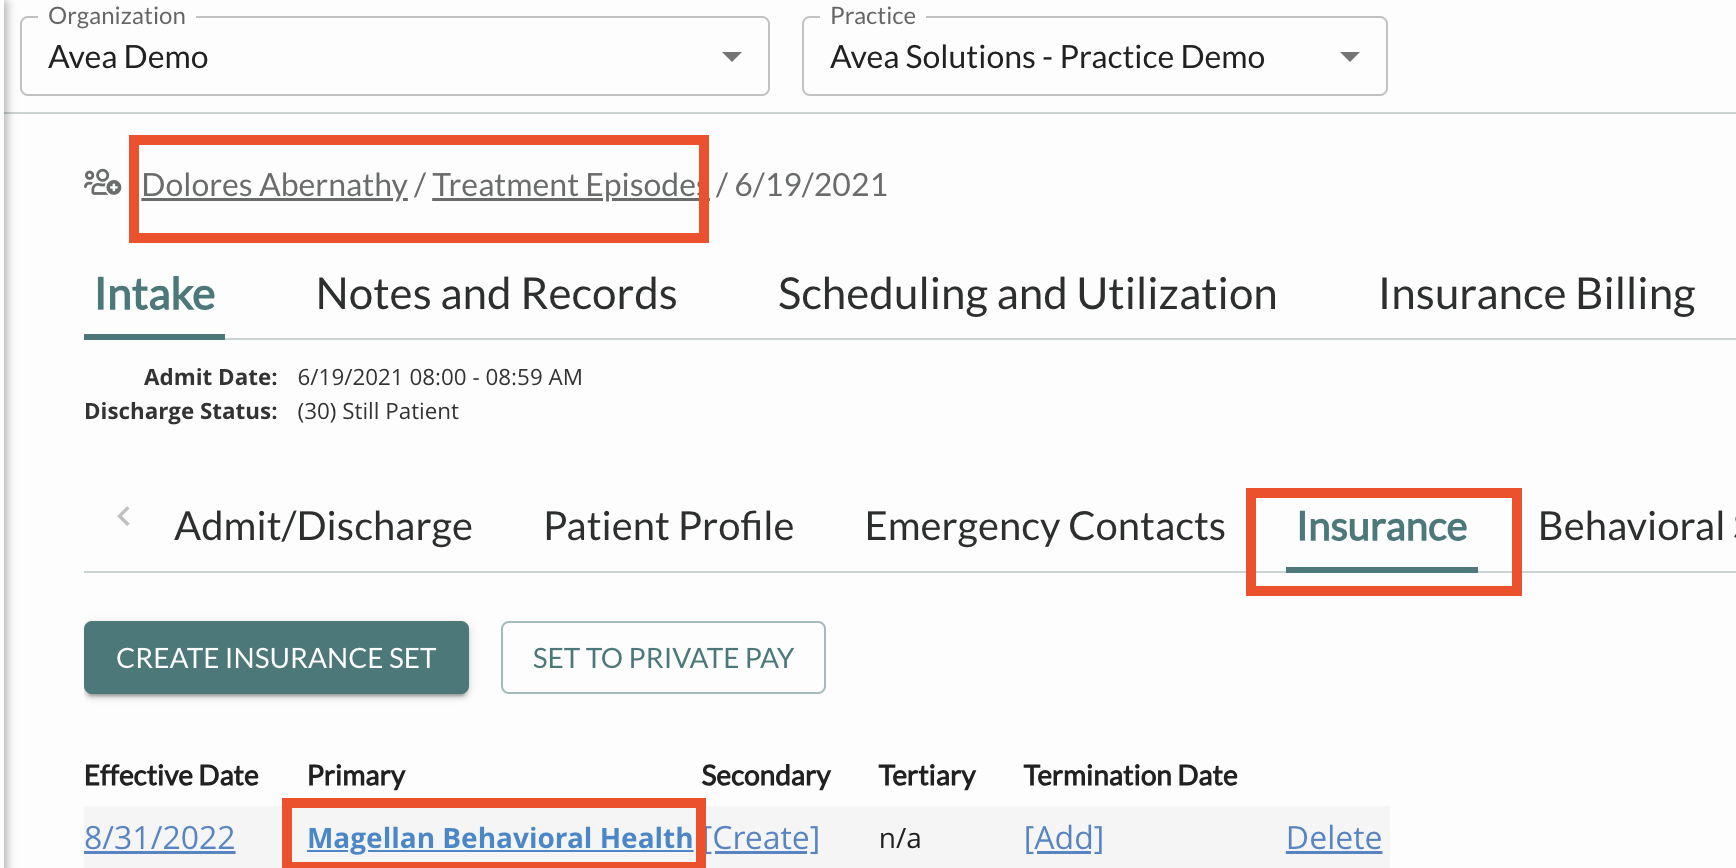
Task: Click the left chevron beside Admit/Discharge
Action: pos(122,515)
